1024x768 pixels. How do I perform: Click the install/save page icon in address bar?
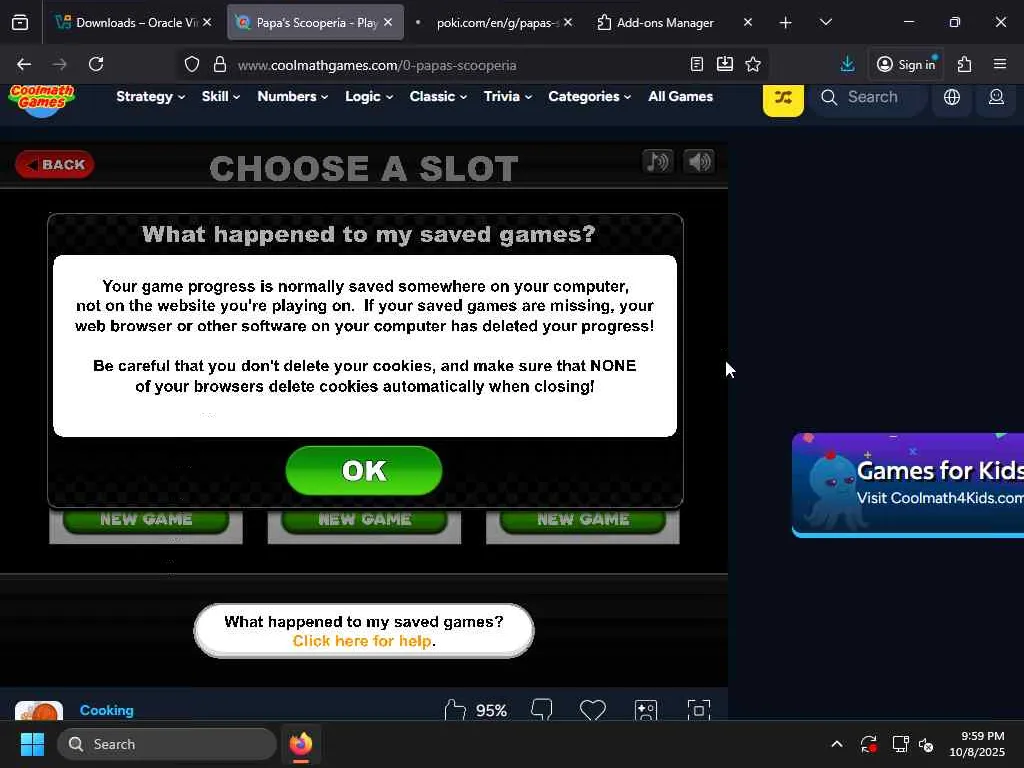point(725,64)
